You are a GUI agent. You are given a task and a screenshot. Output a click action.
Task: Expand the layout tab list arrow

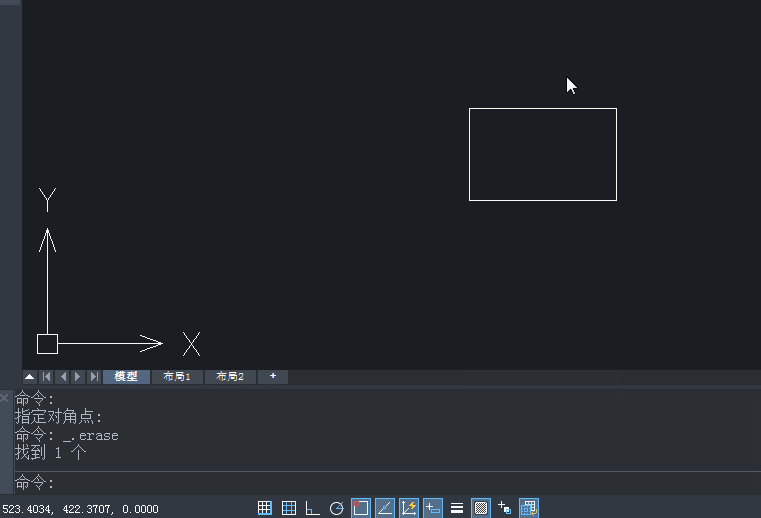pyautogui.click(x=30, y=377)
